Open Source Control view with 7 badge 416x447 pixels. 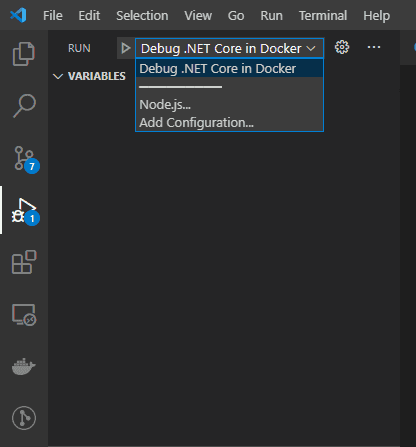(26, 159)
